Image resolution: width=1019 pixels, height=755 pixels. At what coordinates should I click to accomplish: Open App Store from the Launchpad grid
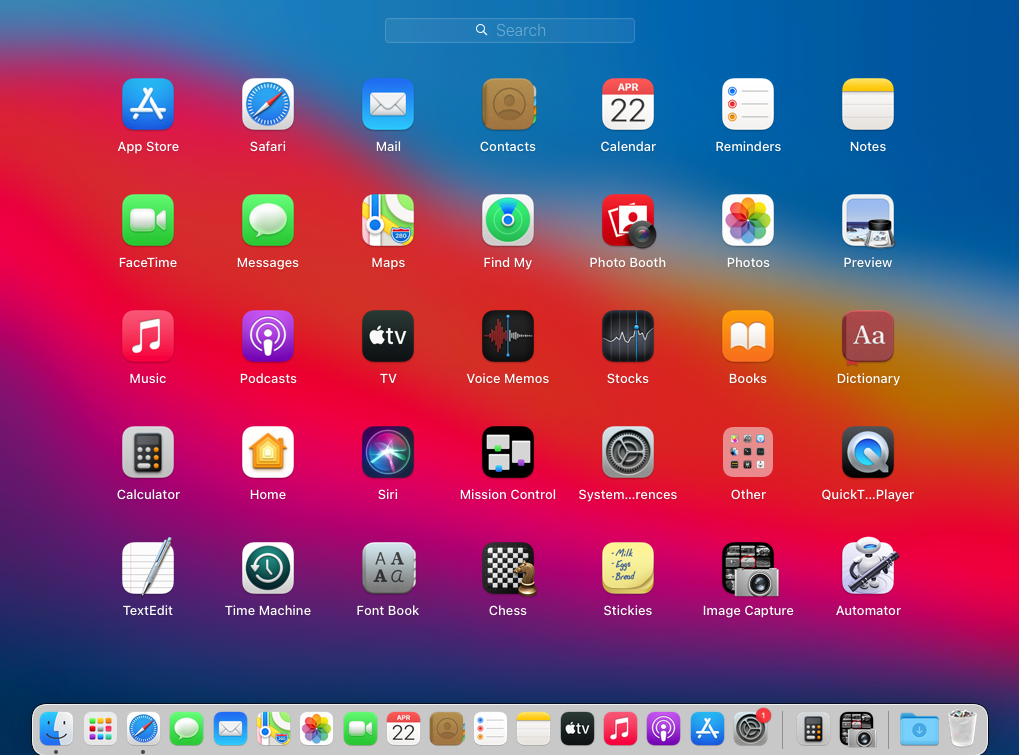click(x=148, y=105)
